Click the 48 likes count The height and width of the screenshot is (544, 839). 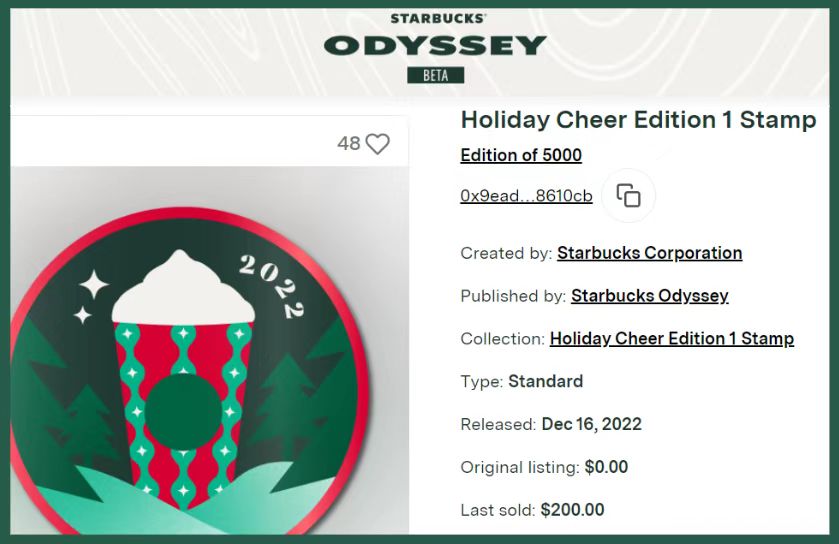click(348, 144)
